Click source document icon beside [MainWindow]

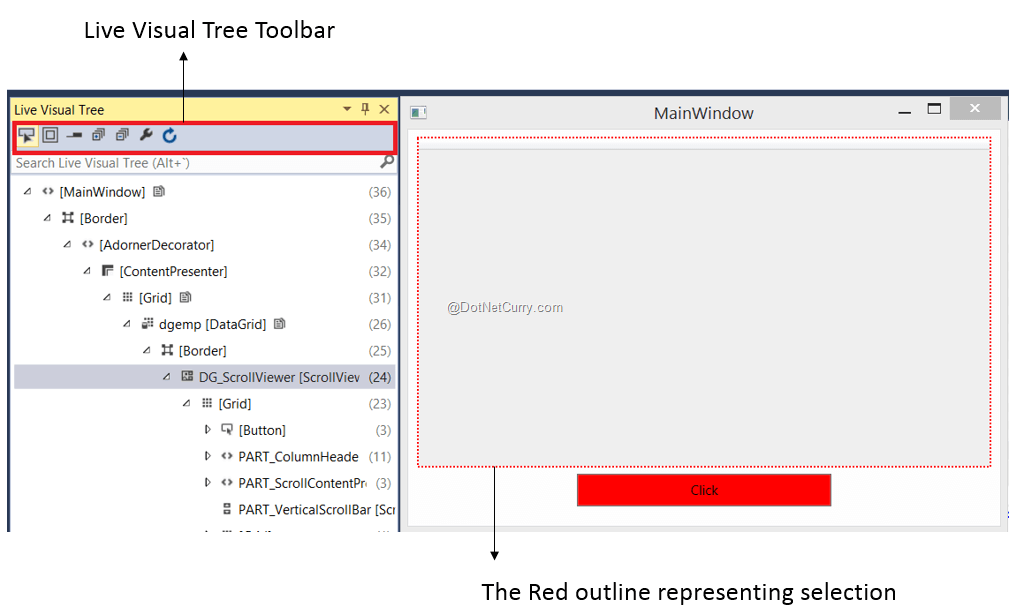pyautogui.click(x=159, y=191)
